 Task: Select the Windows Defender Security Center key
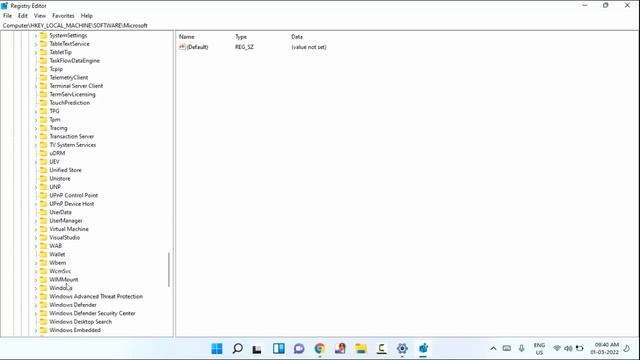(92, 313)
